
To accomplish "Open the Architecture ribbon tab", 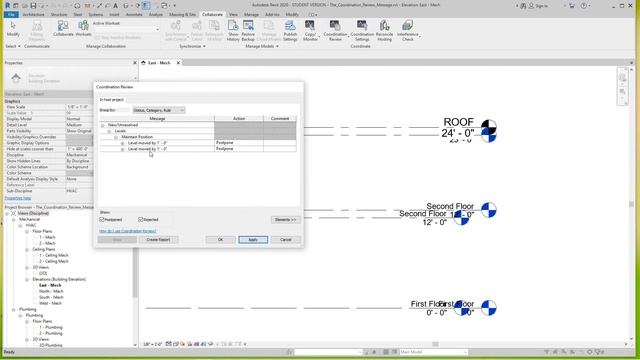I will coord(33,15).
